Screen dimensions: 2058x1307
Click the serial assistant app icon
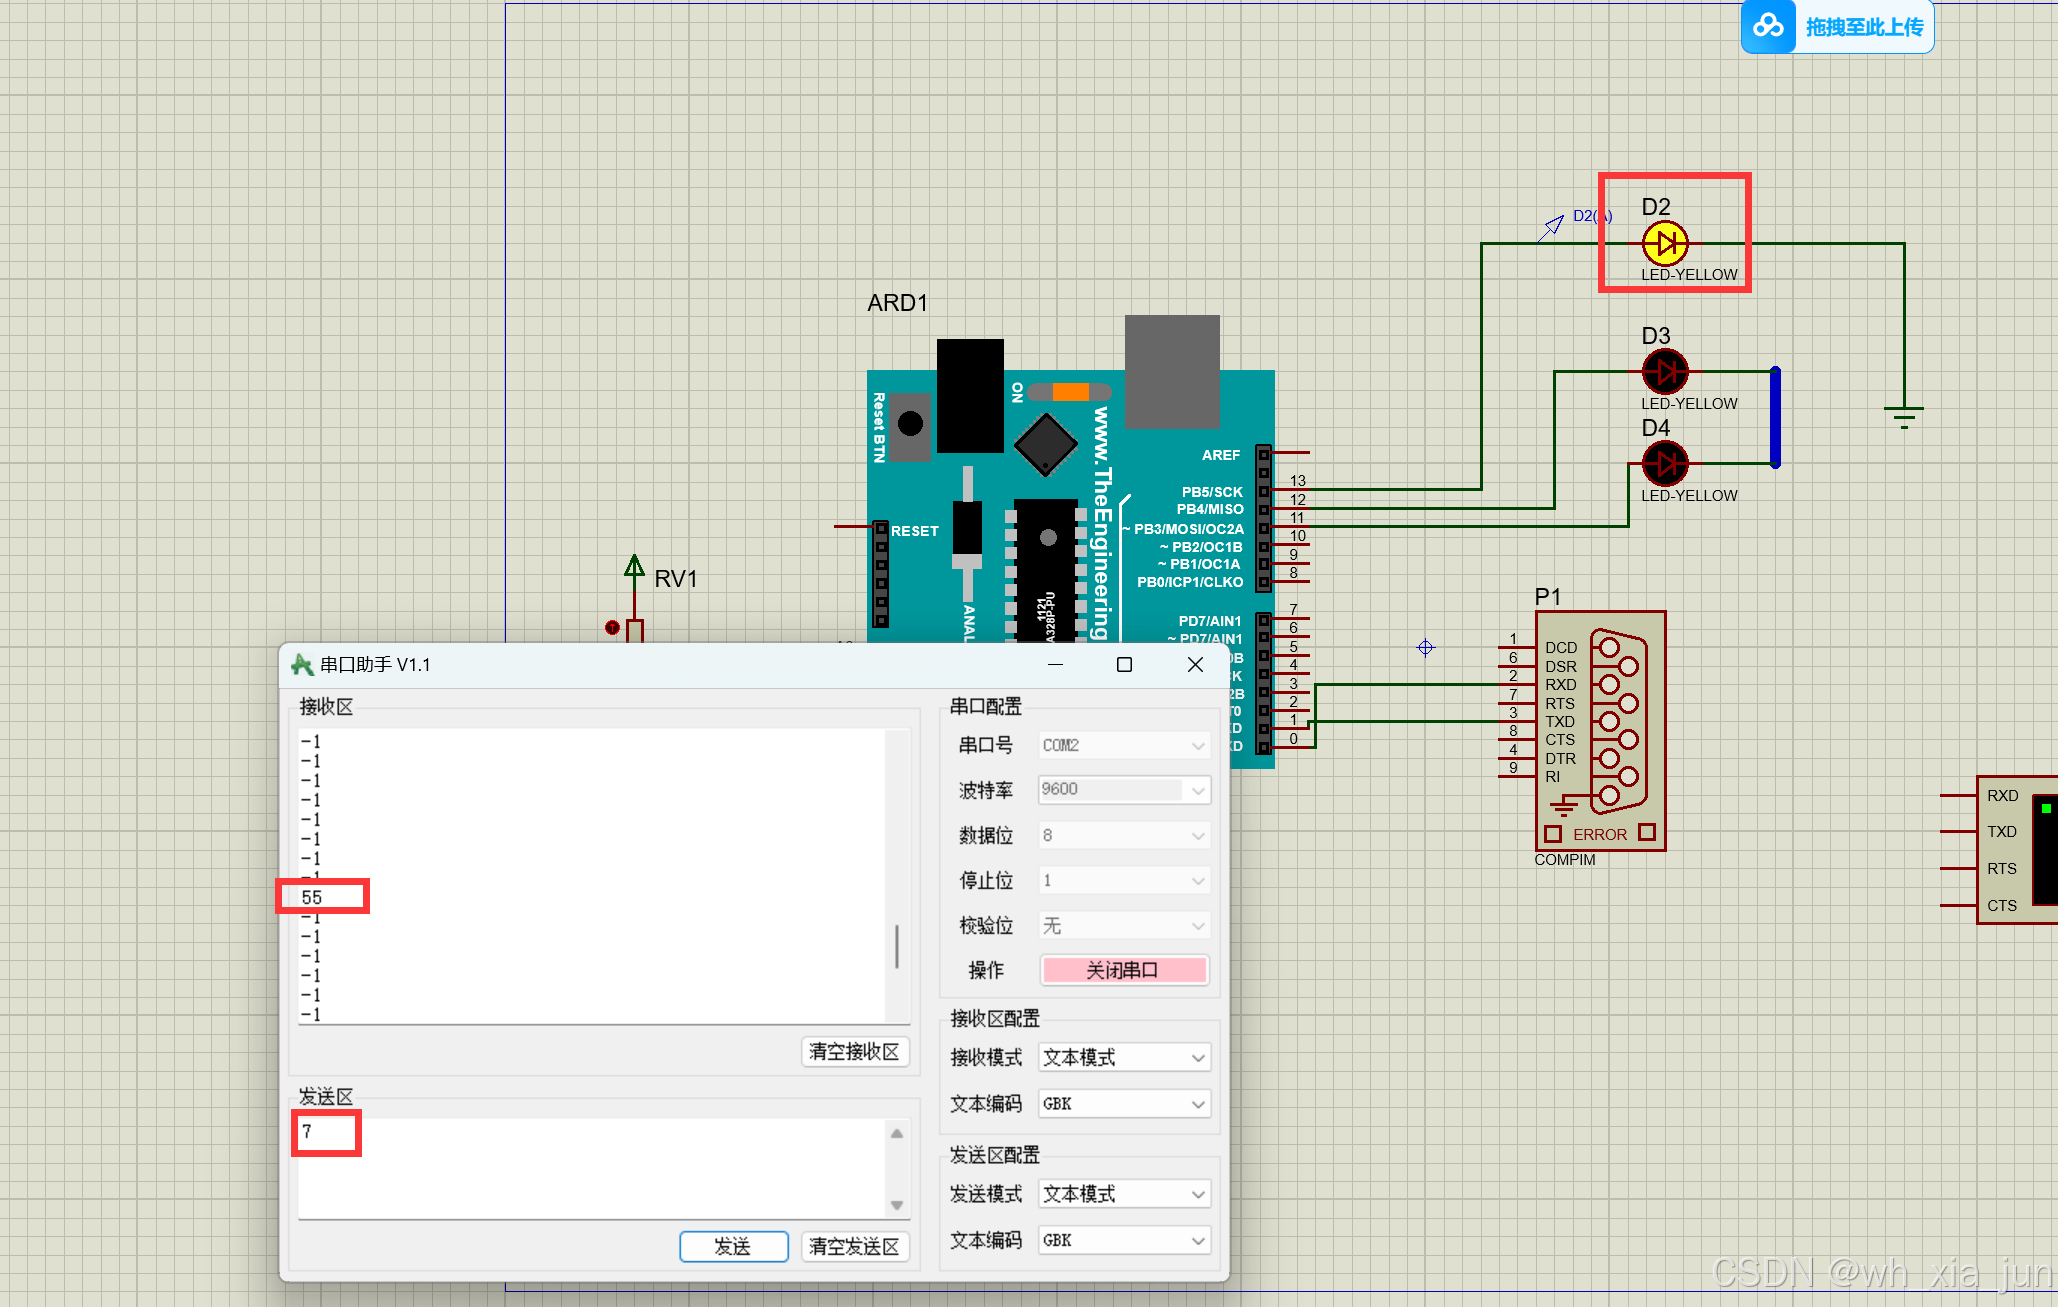click(302, 665)
